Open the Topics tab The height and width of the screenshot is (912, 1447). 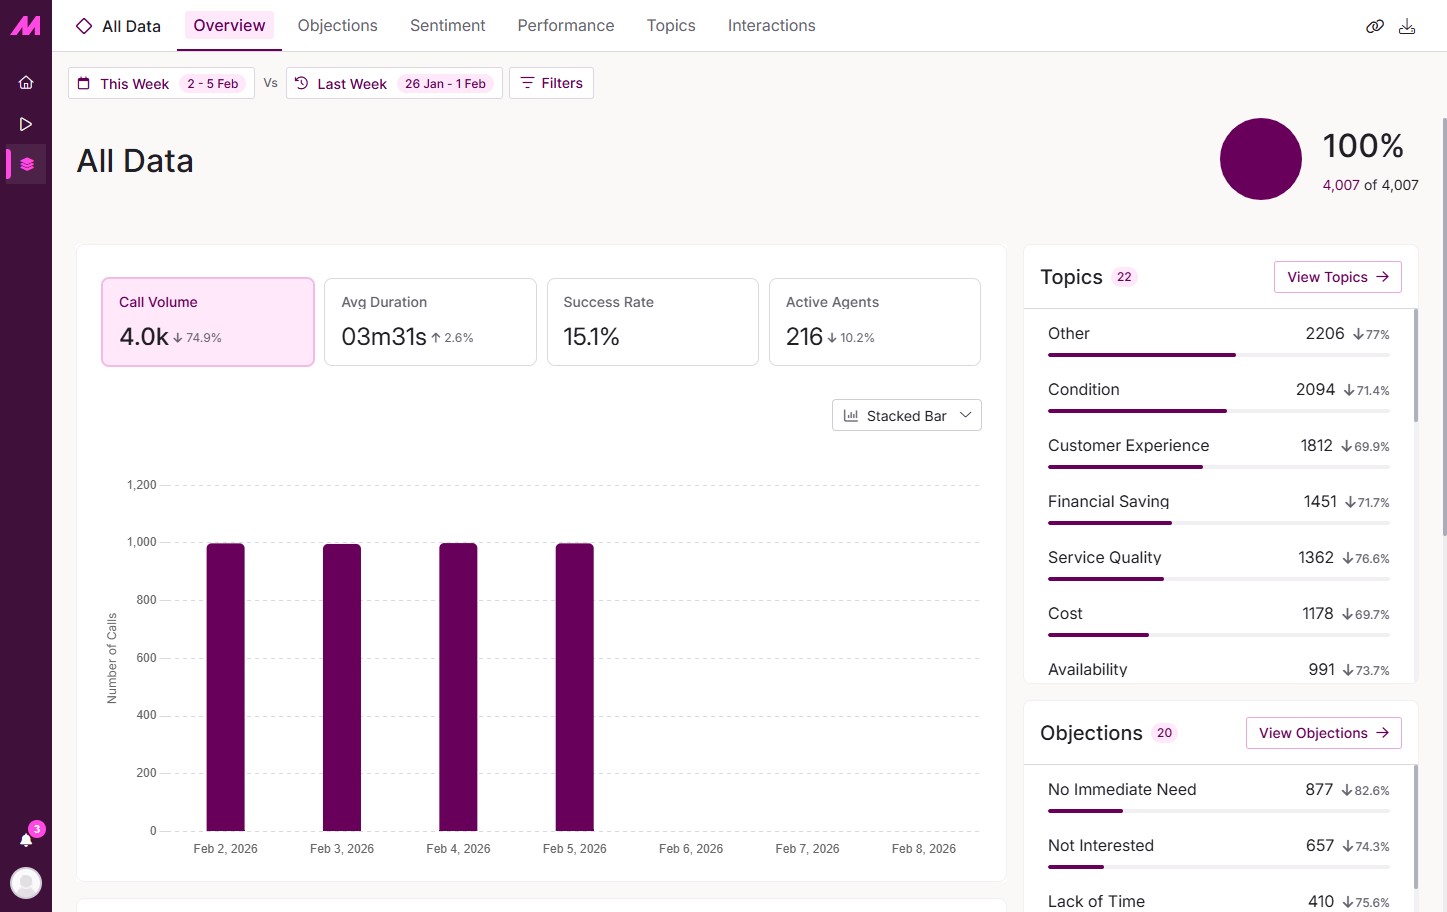coord(671,26)
